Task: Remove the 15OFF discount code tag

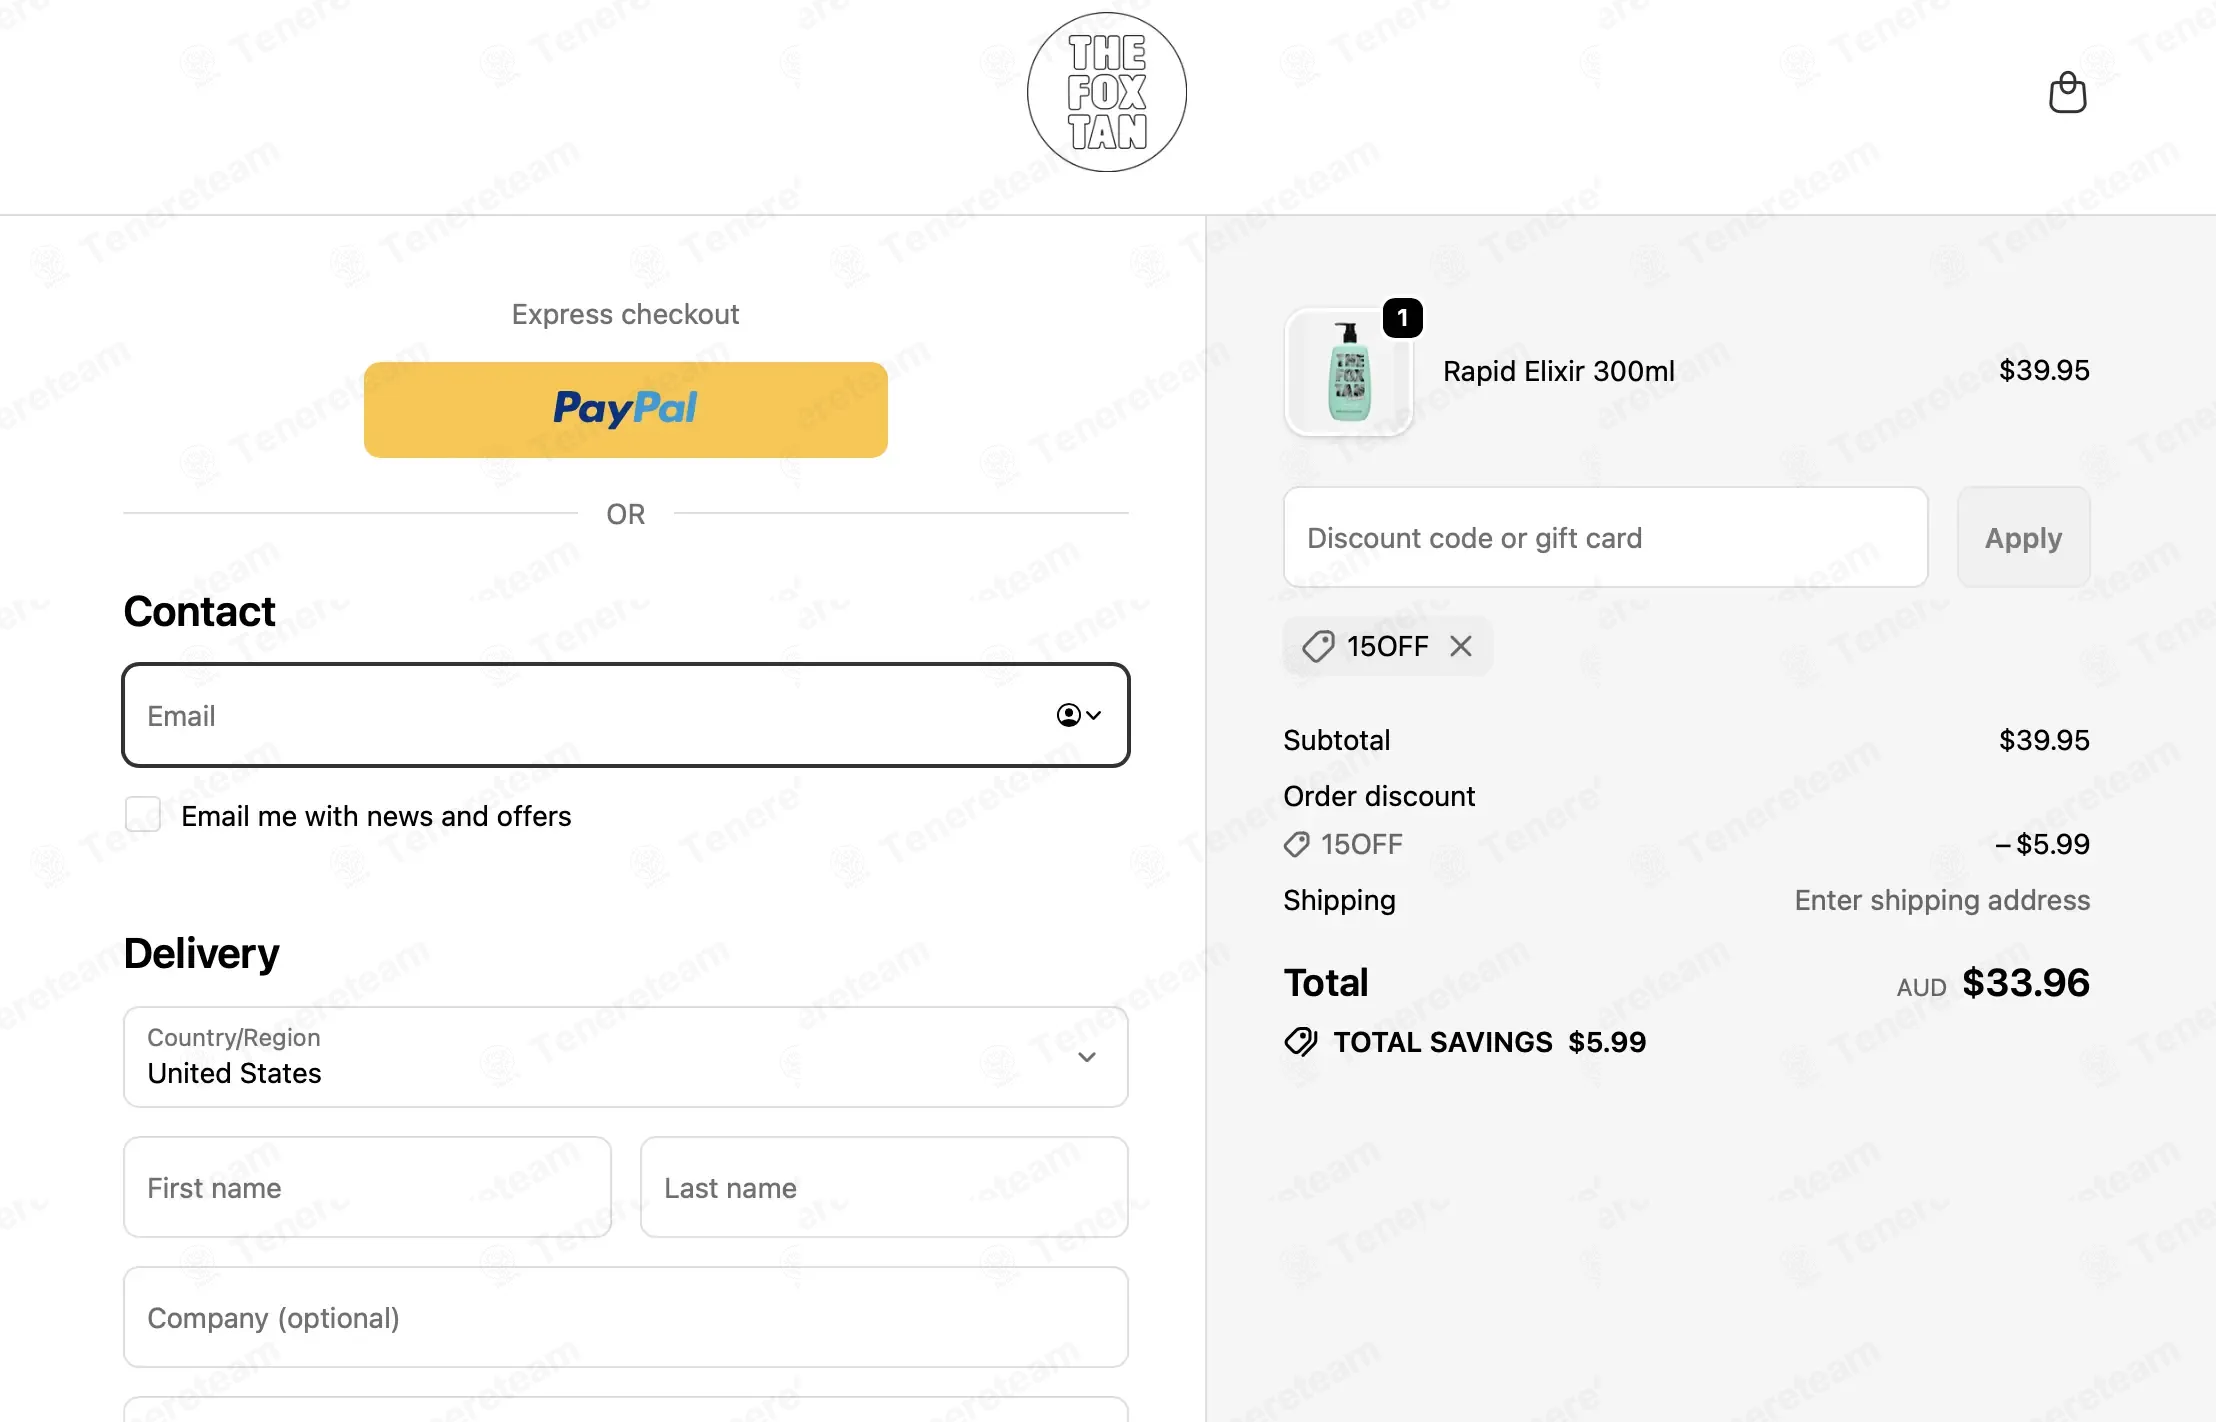Action: pos(1461,646)
